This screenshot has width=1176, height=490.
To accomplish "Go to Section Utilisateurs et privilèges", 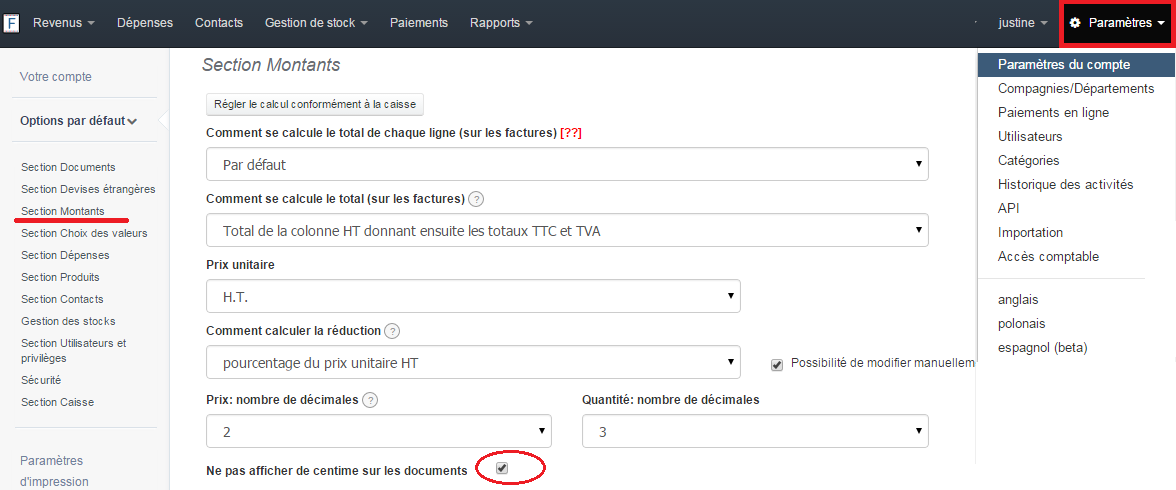I will 74,350.
